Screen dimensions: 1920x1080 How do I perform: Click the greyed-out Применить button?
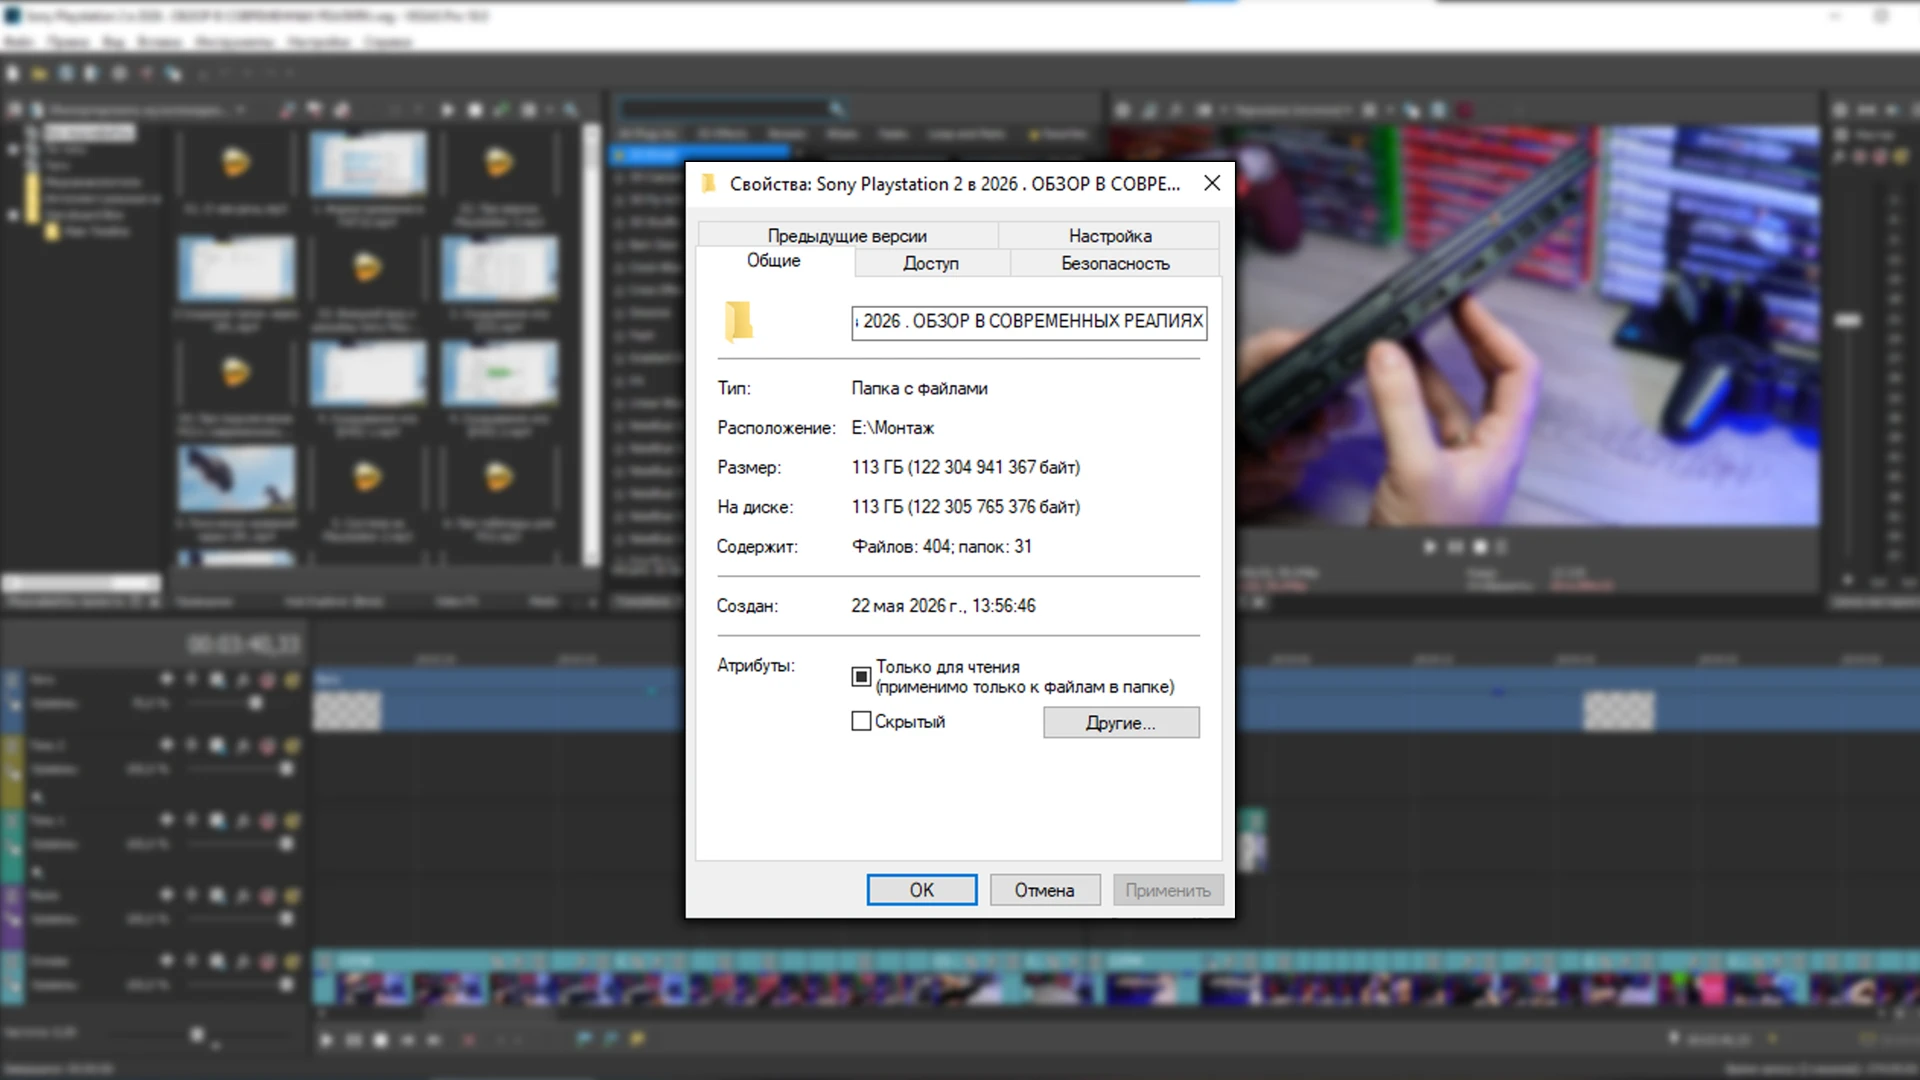(x=1168, y=890)
